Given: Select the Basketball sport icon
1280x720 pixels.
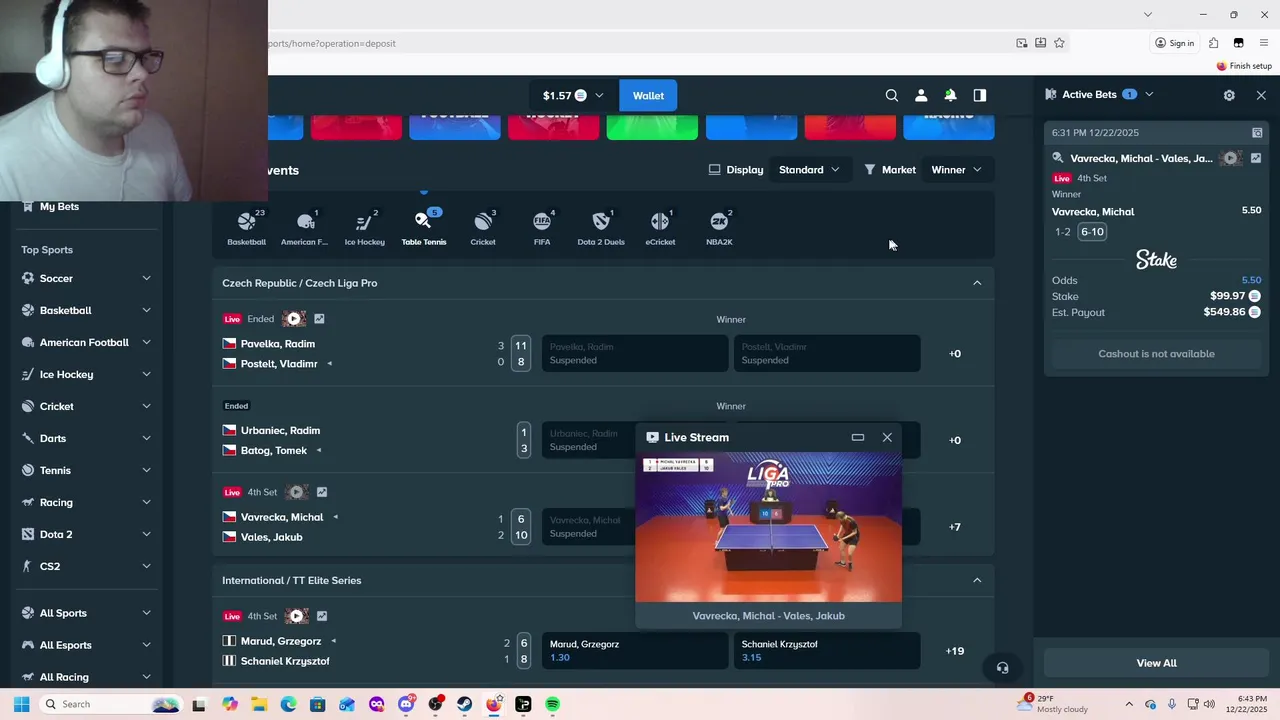Looking at the screenshot, I should pyautogui.click(x=246, y=228).
